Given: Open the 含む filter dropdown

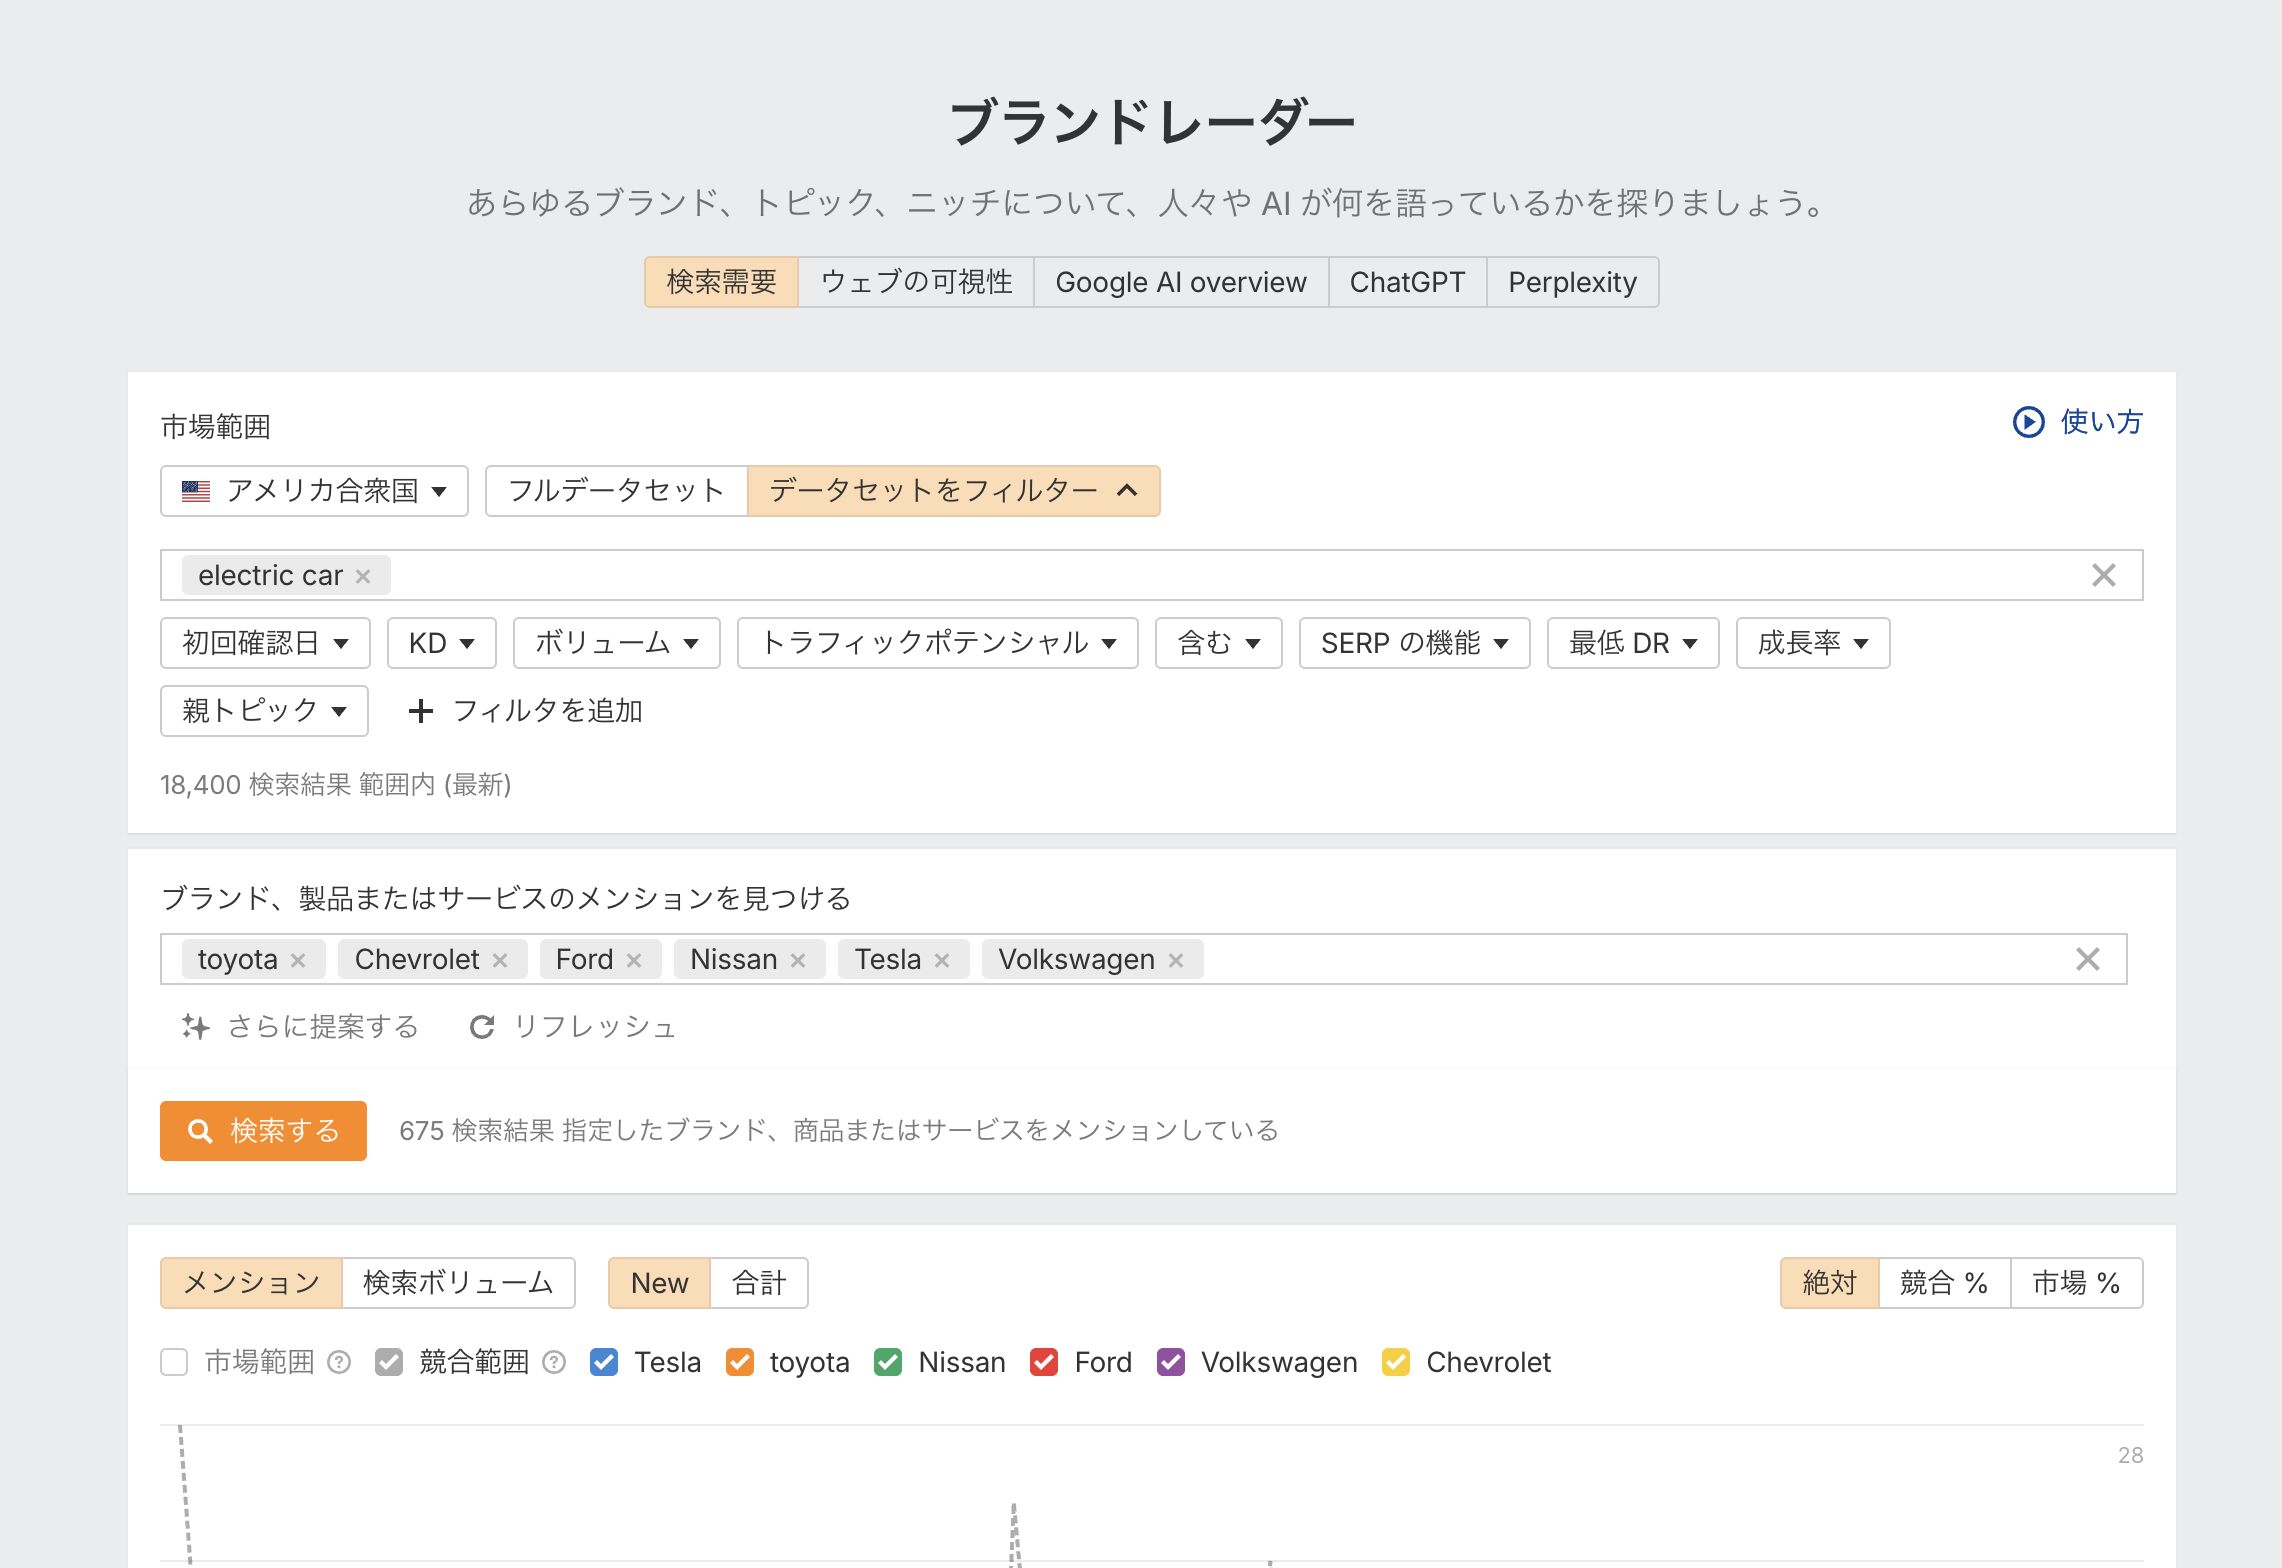Looking at the screenshot, I should click(1219, 643).
